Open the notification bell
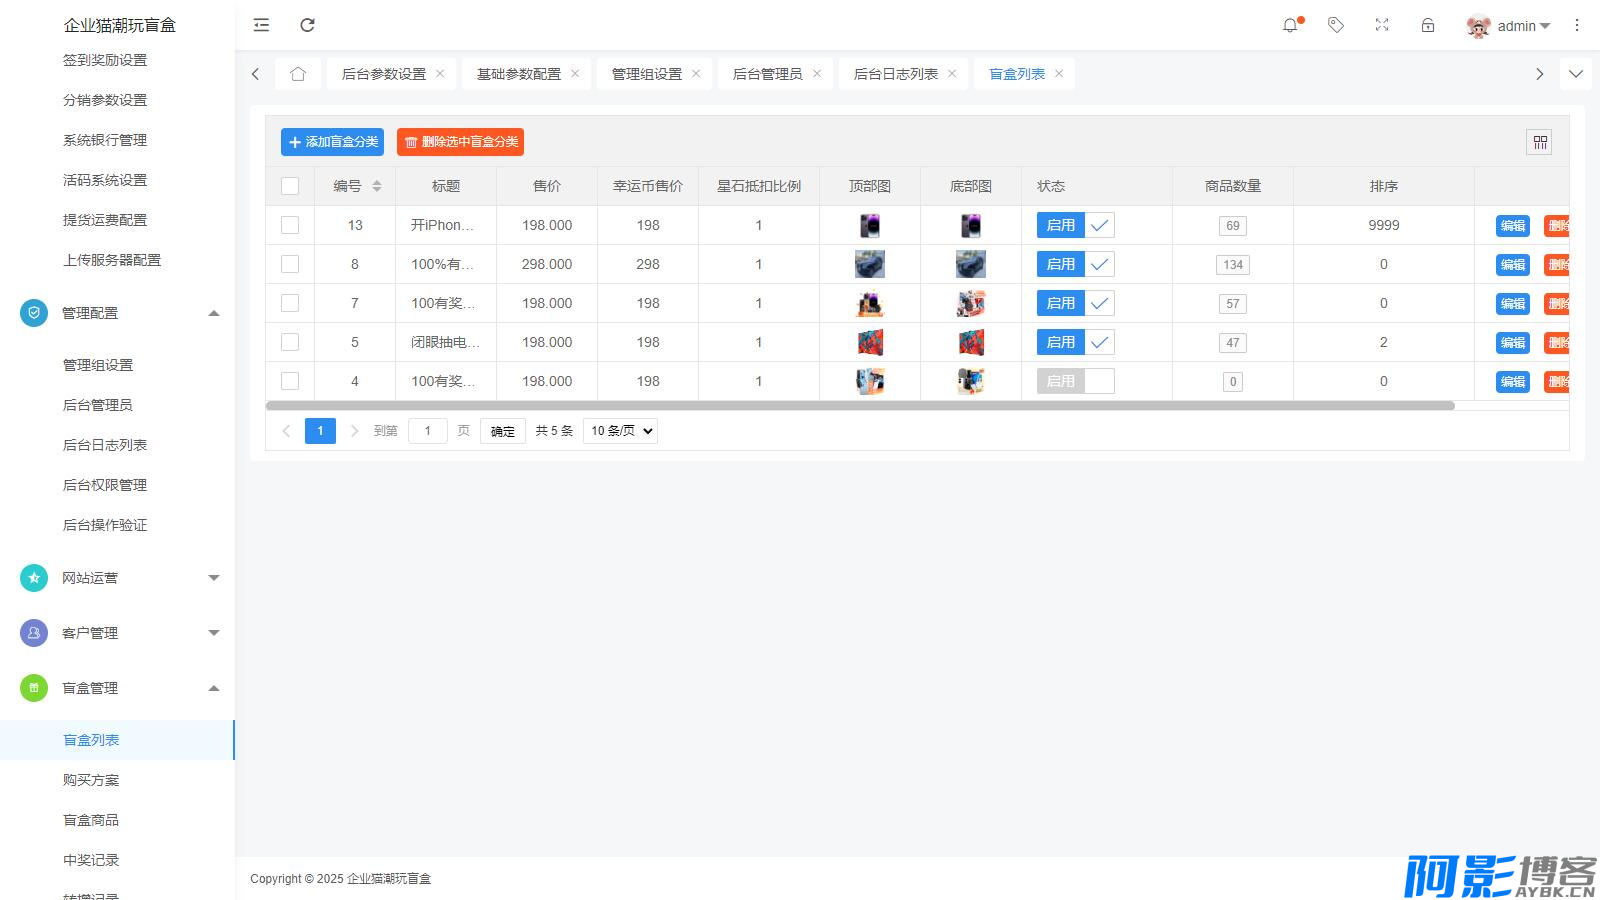The height and width of the screenshot is (900, 1600). 1290,25
